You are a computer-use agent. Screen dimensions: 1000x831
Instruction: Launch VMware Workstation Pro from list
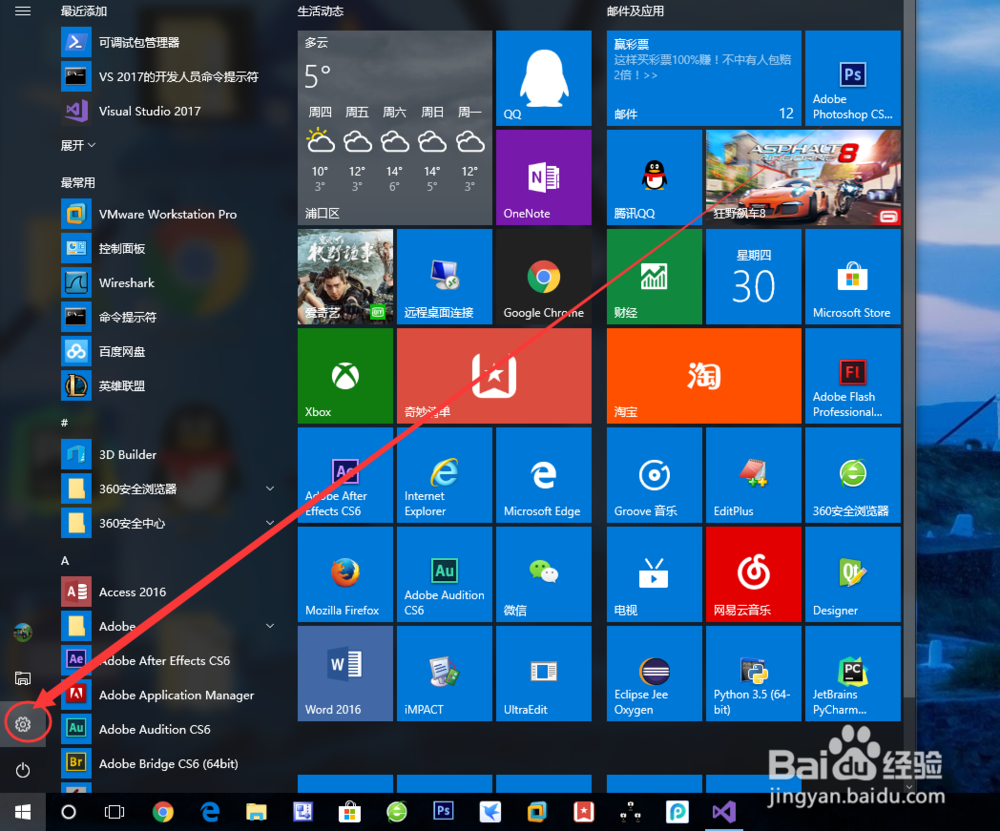[x=167, y=214]
